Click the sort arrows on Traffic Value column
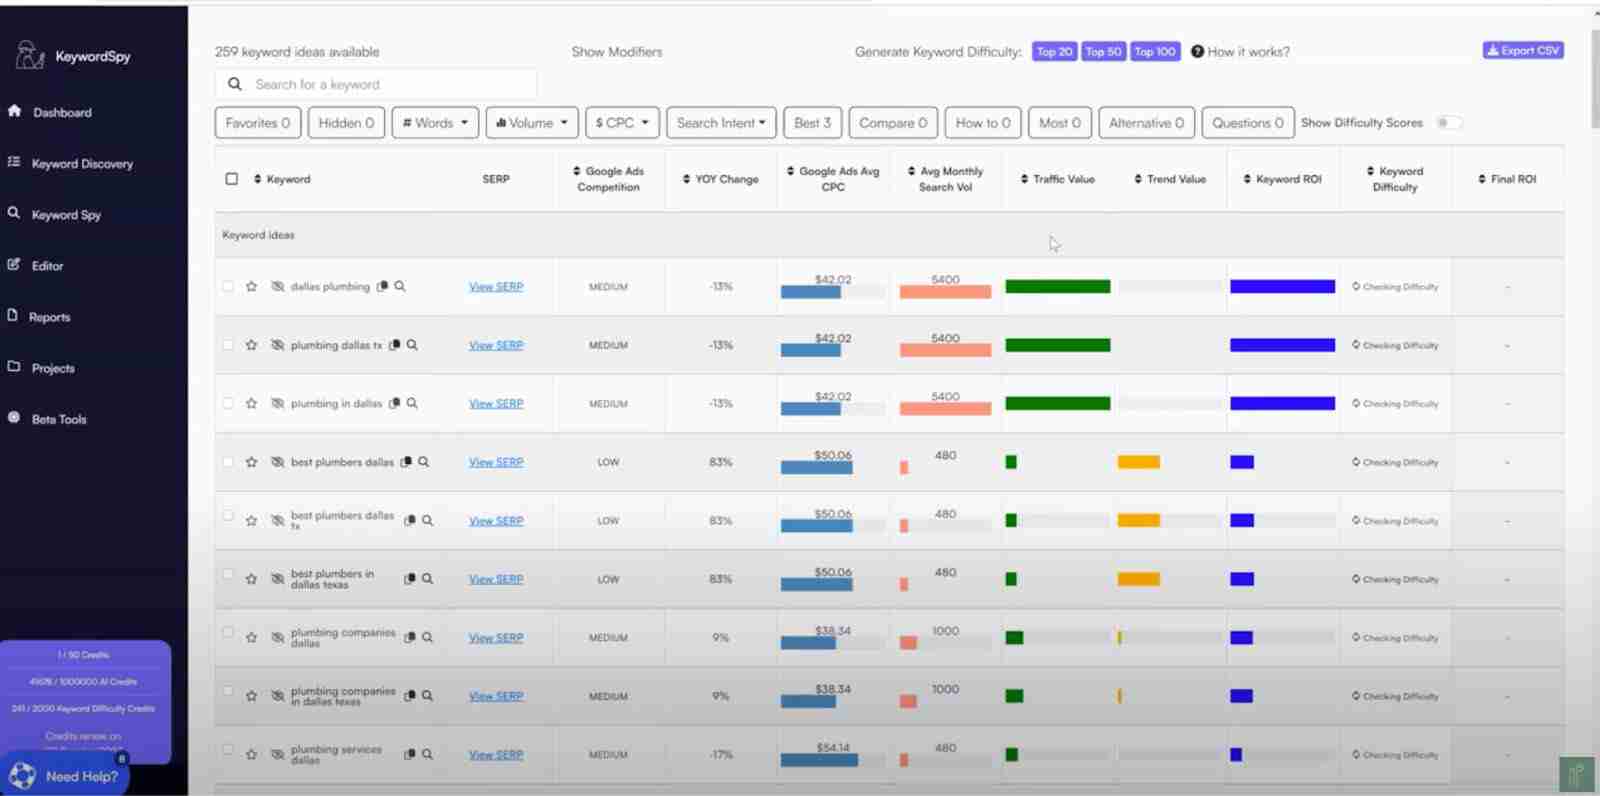 1024,180
